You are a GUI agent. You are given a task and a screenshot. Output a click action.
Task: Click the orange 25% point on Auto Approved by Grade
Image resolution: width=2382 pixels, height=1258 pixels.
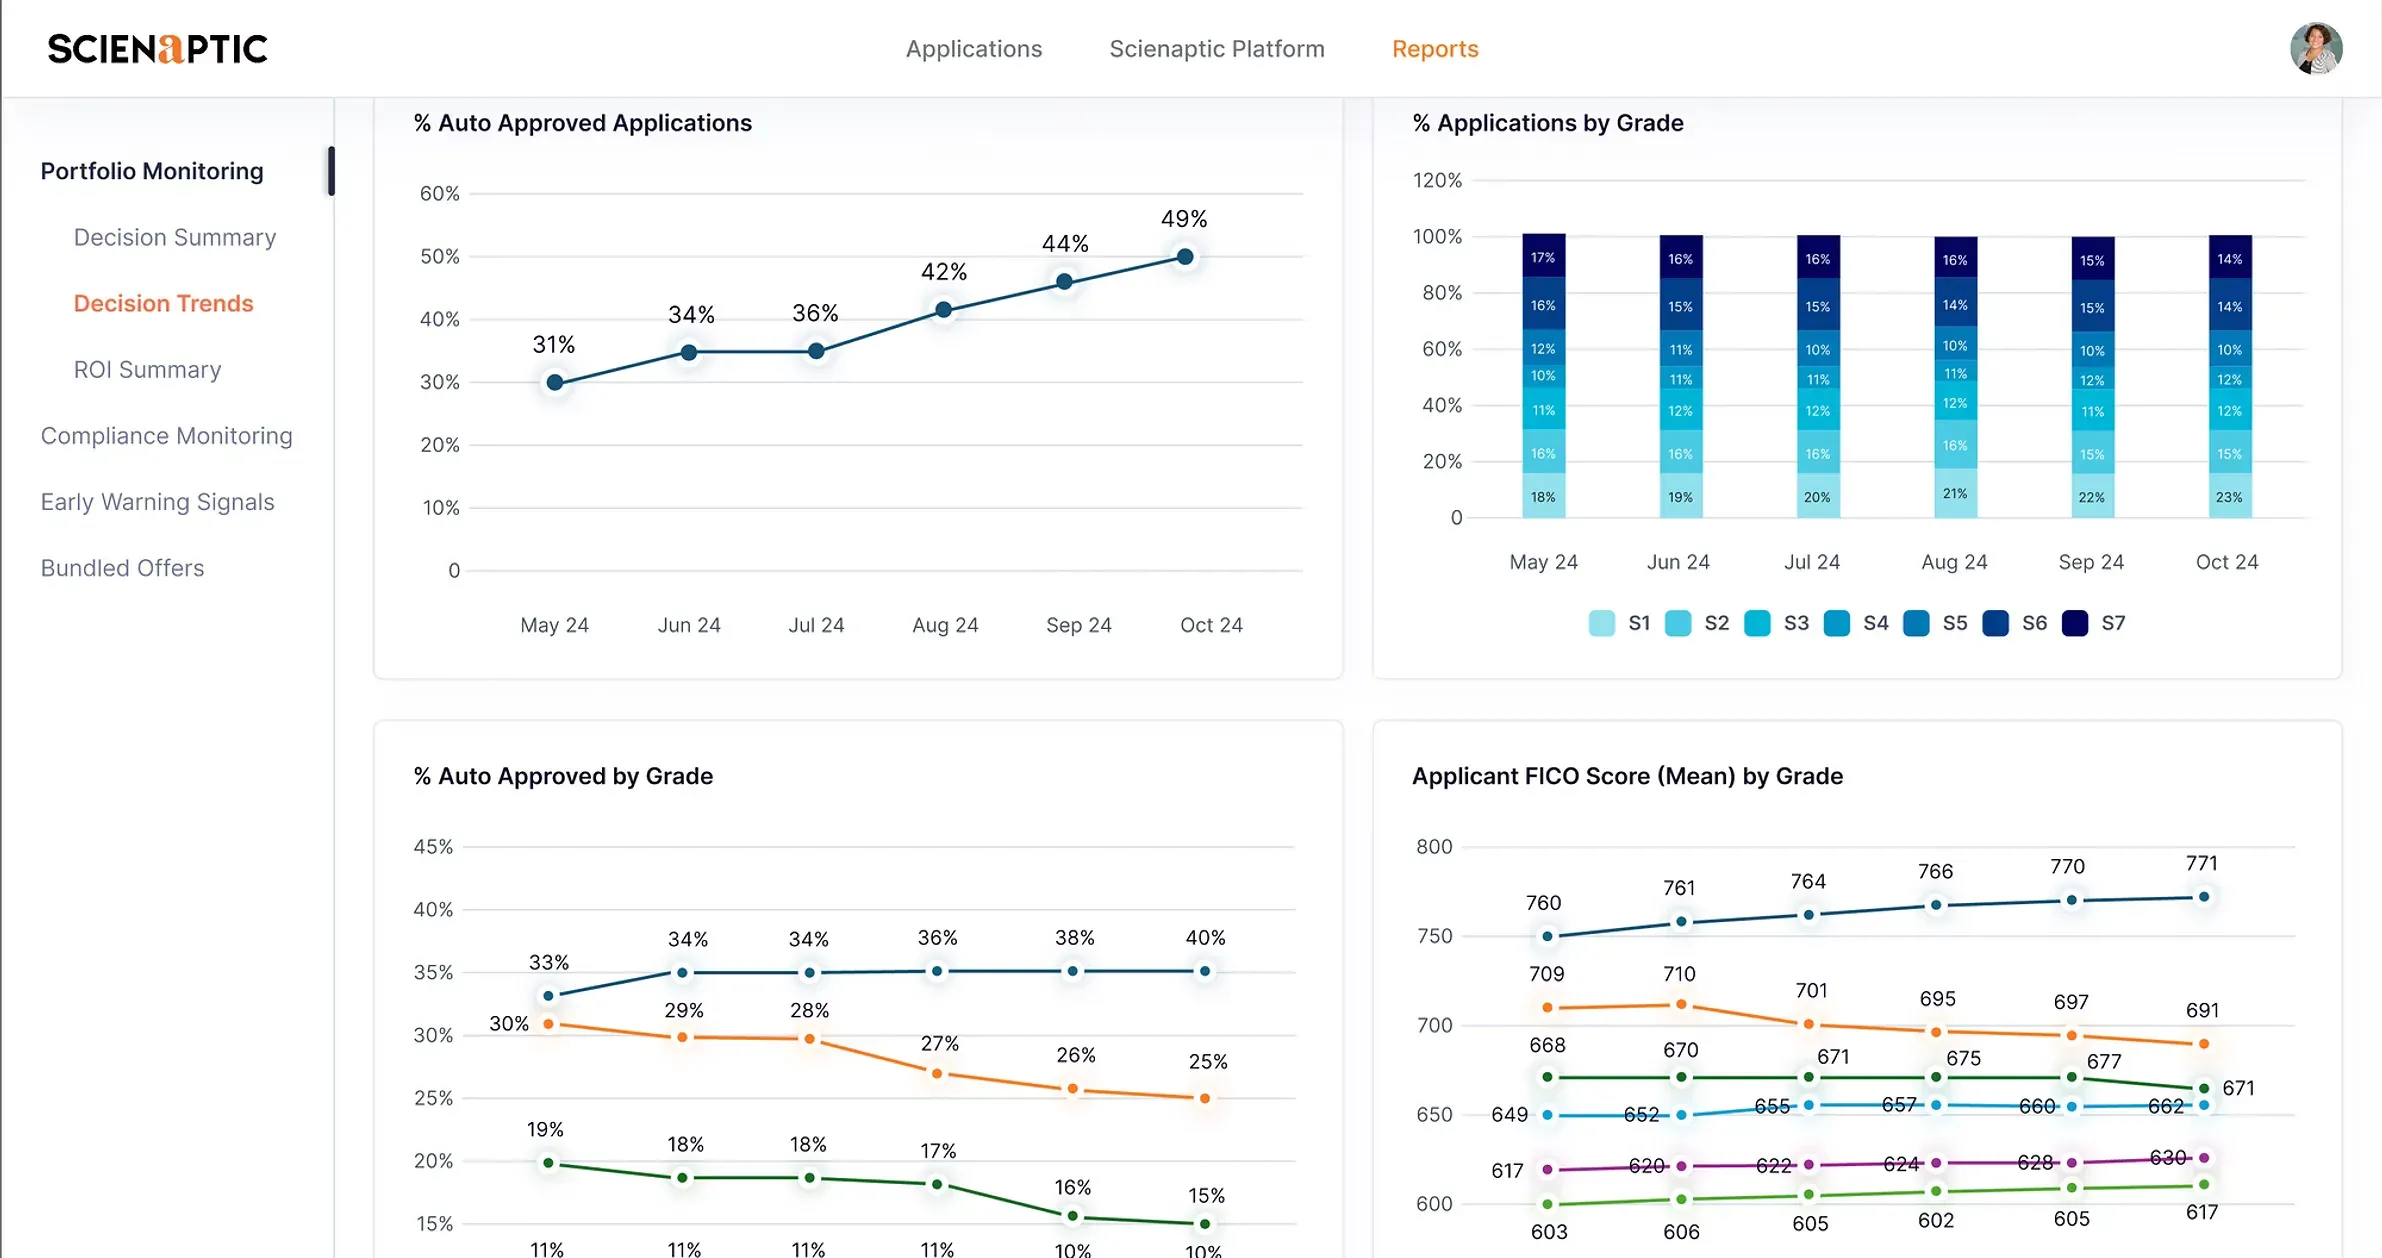pos(1205,1098)
